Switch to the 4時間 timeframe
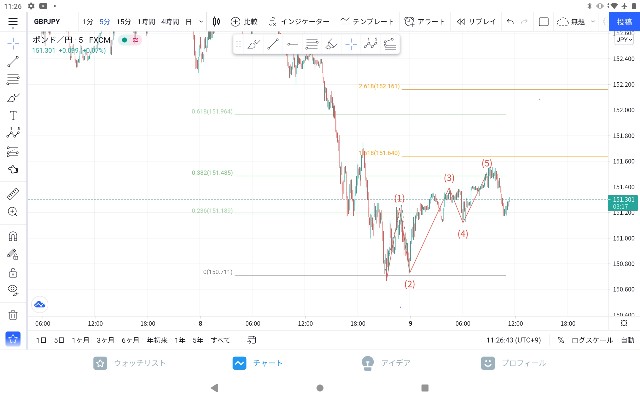This screenshot has width=640, height=400. click(x=170, y=22)
